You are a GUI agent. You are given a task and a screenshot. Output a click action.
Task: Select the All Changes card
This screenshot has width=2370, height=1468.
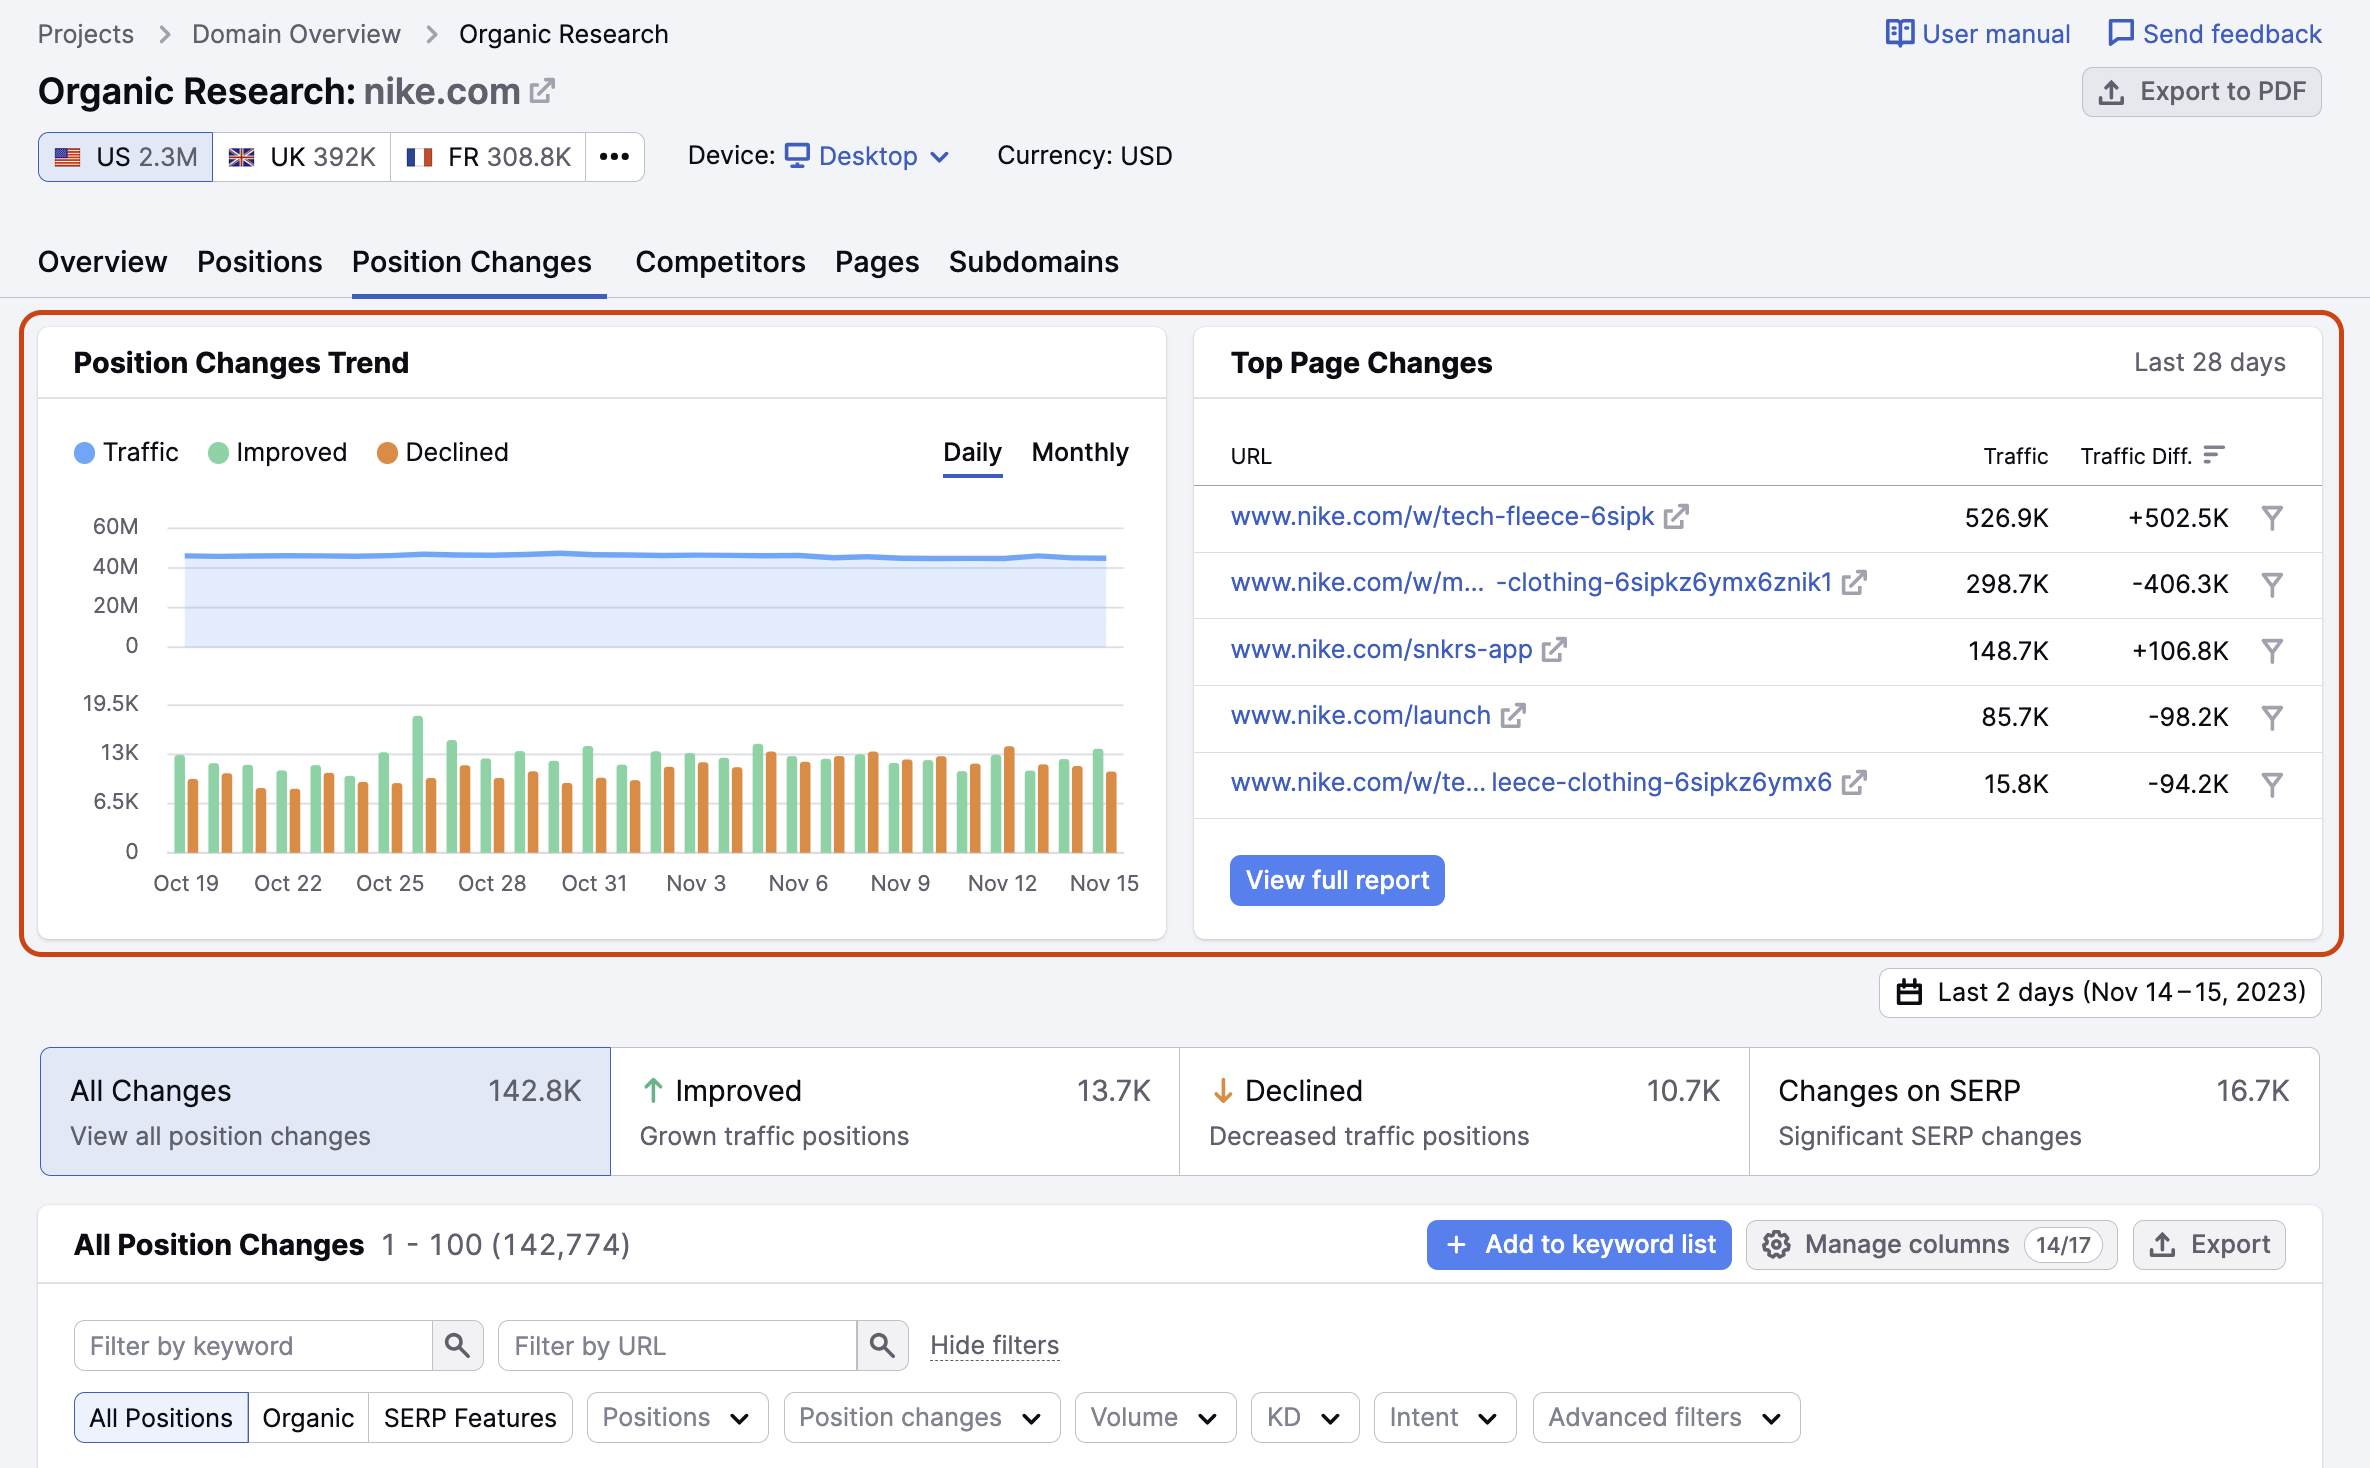(x=325, y=1111)
